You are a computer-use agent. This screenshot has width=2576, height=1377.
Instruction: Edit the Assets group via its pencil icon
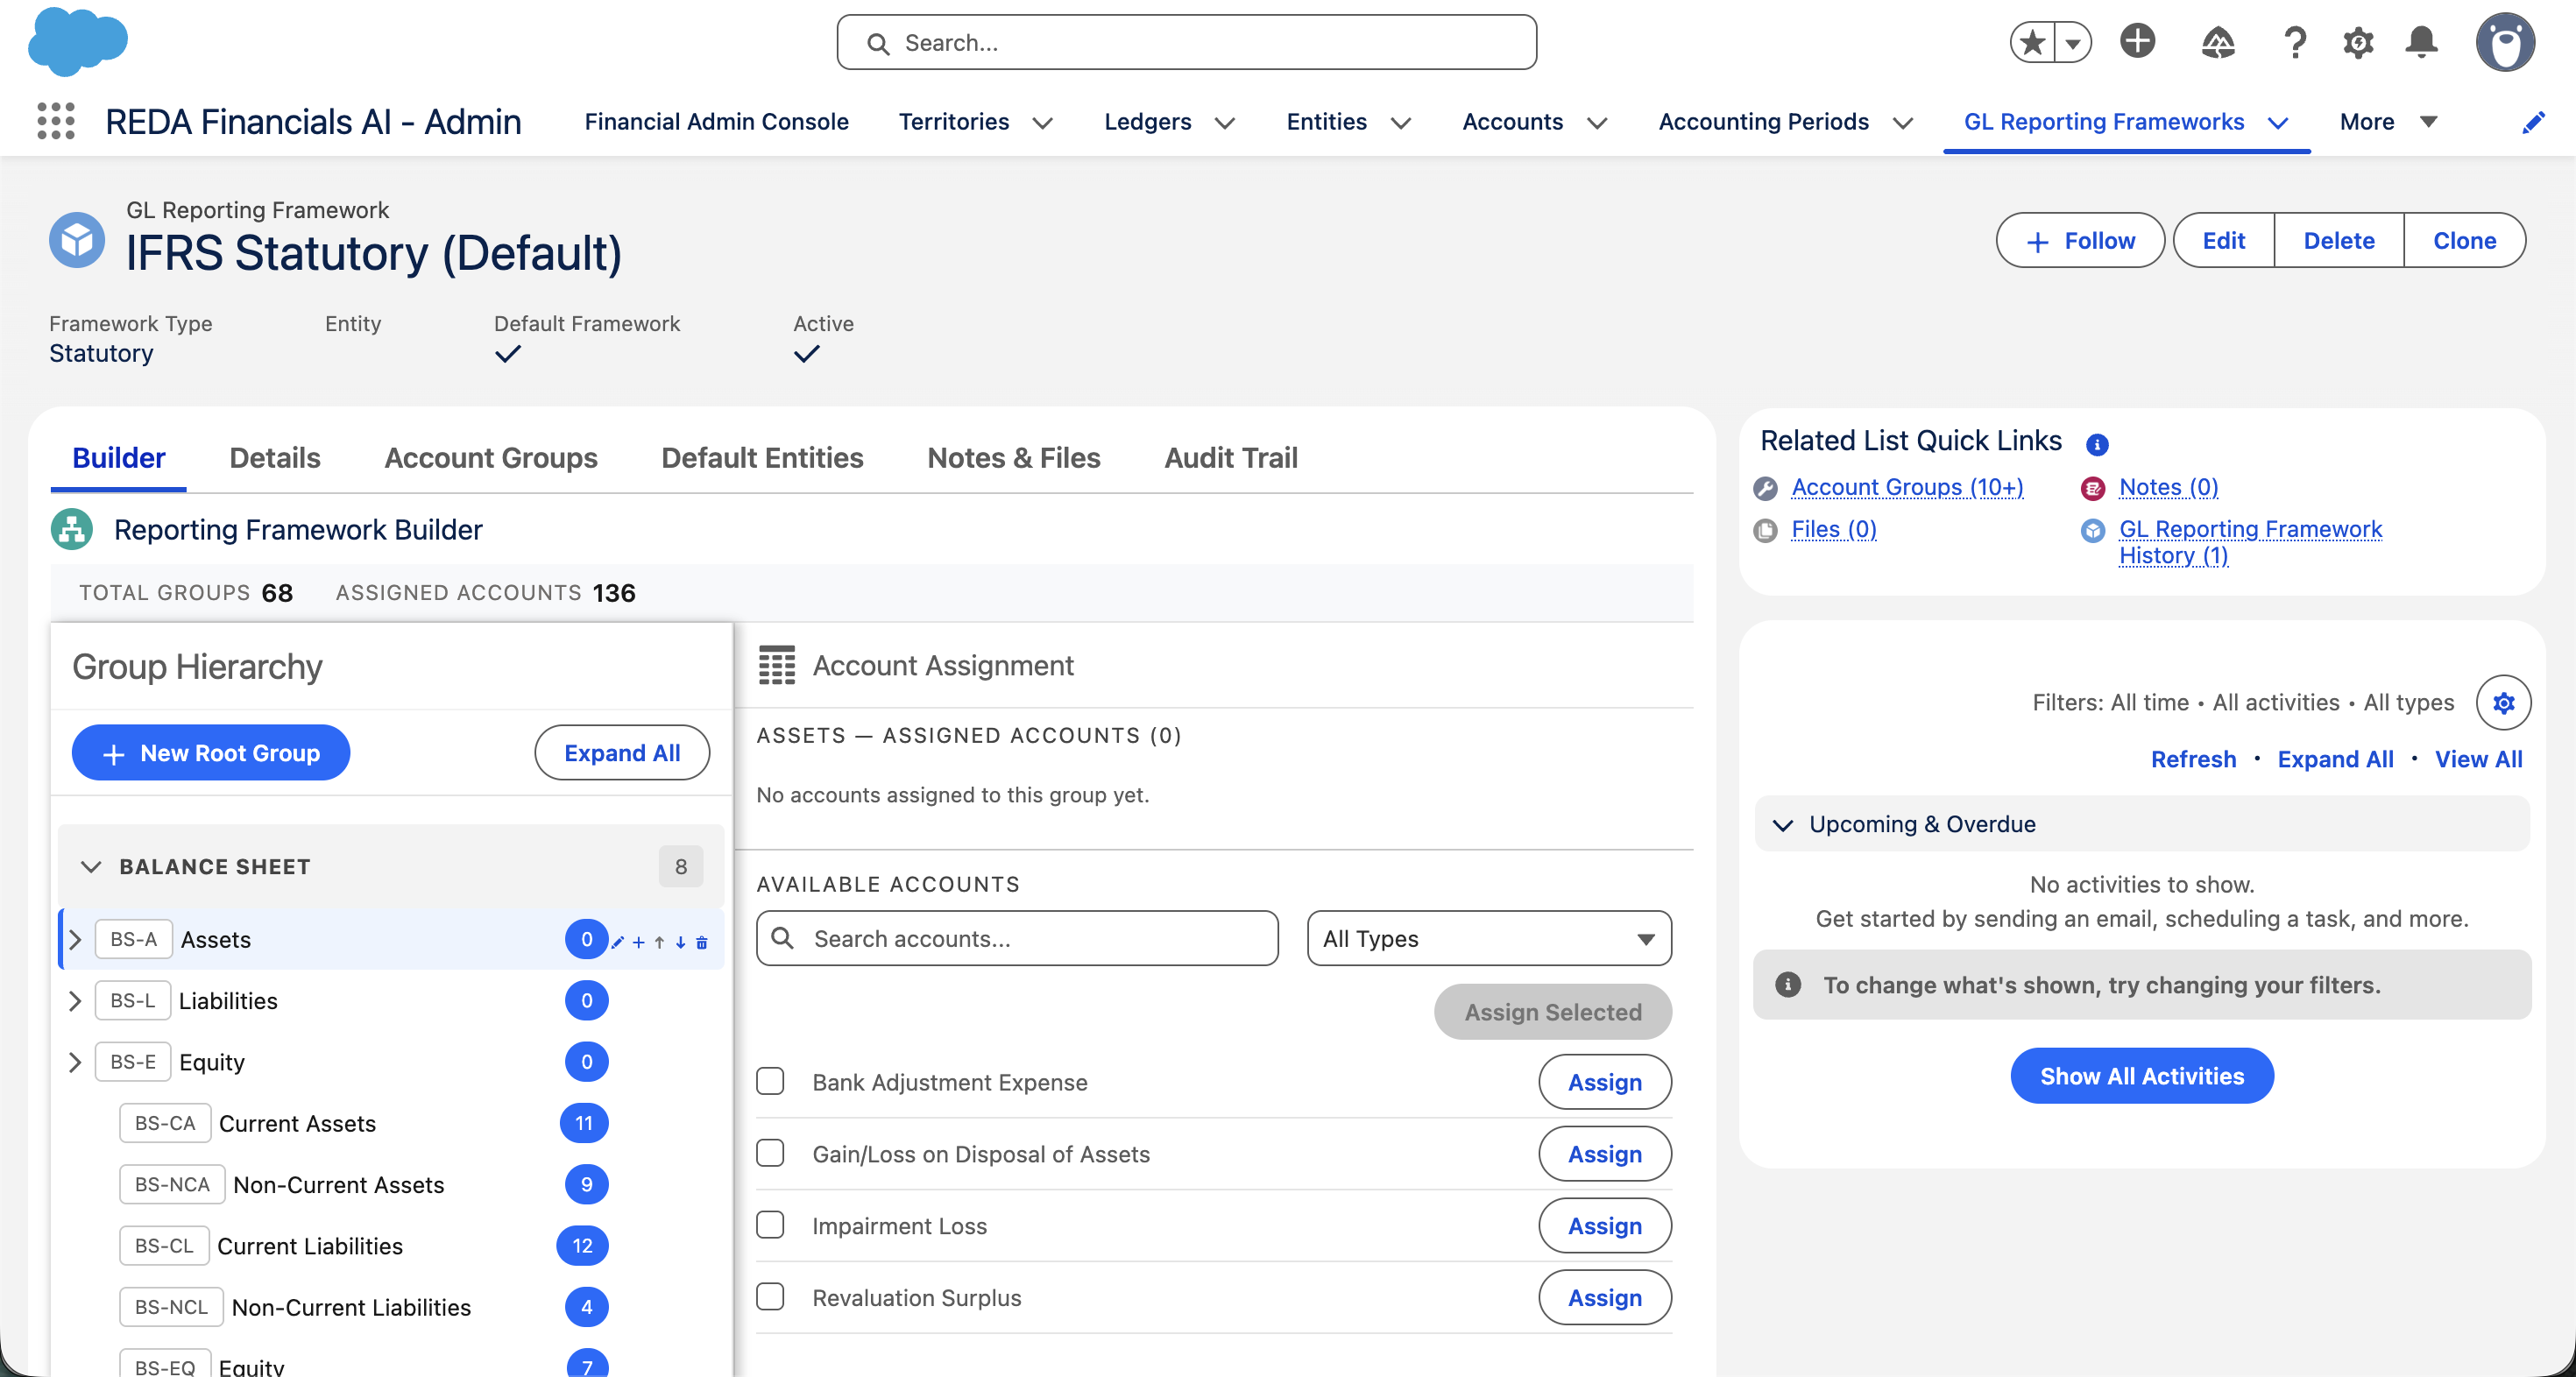coord(618,942)
